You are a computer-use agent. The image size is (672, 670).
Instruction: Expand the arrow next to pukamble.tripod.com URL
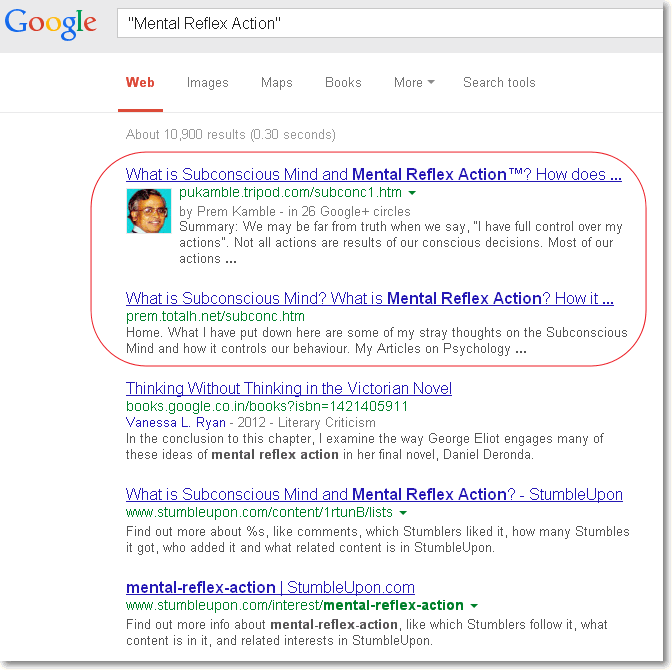tap(412, 193)
